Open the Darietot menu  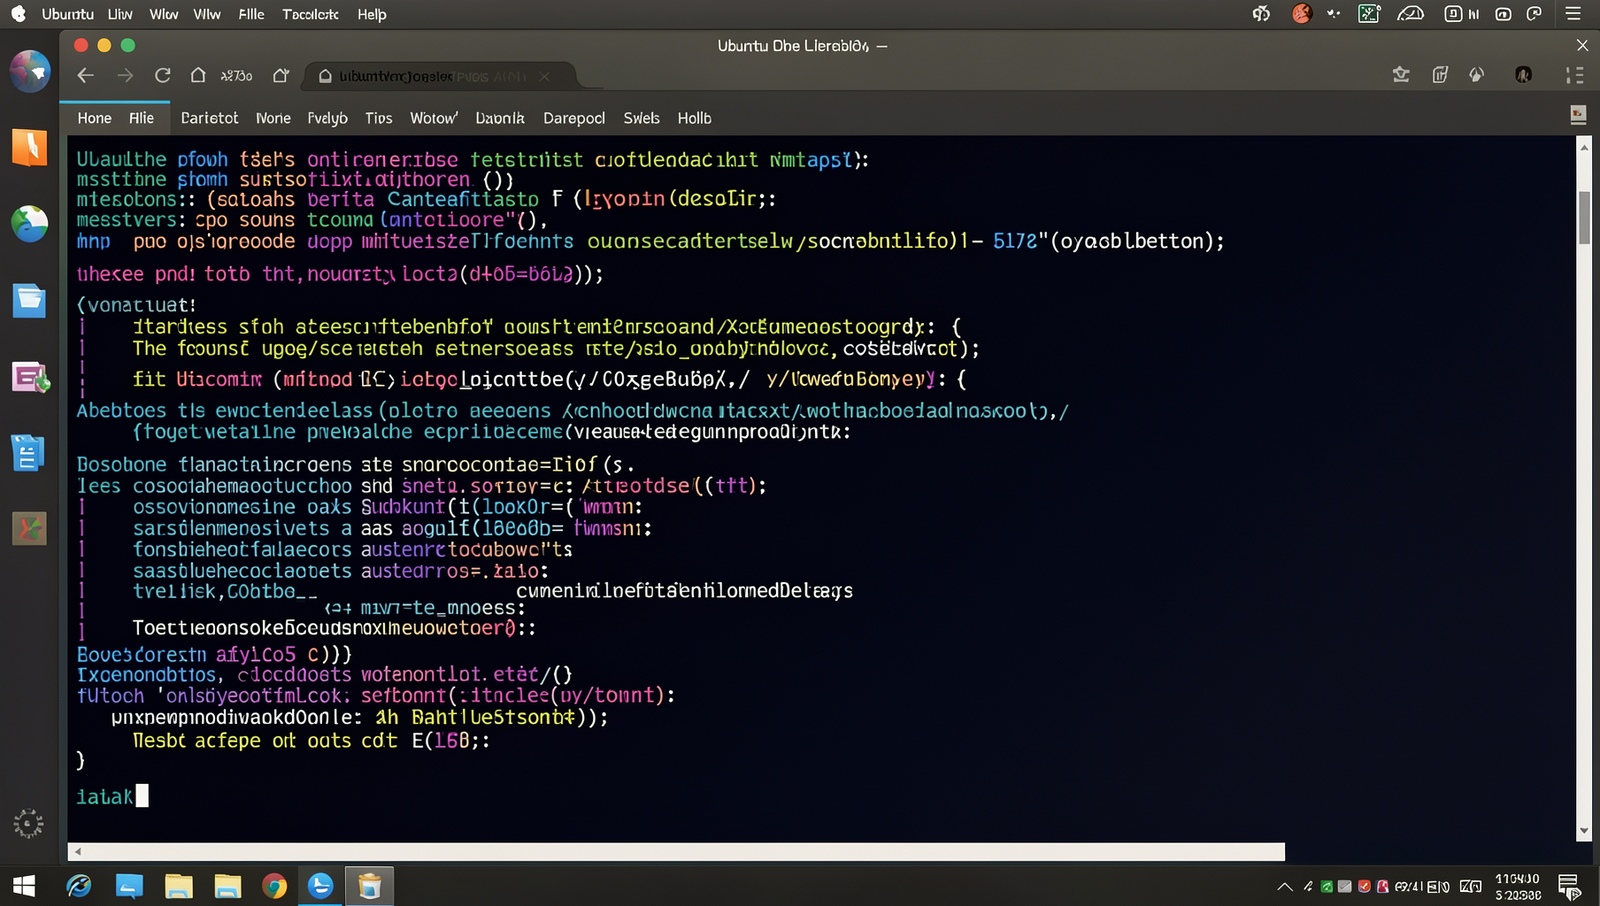pyautogui.click(x=209, y=118)
